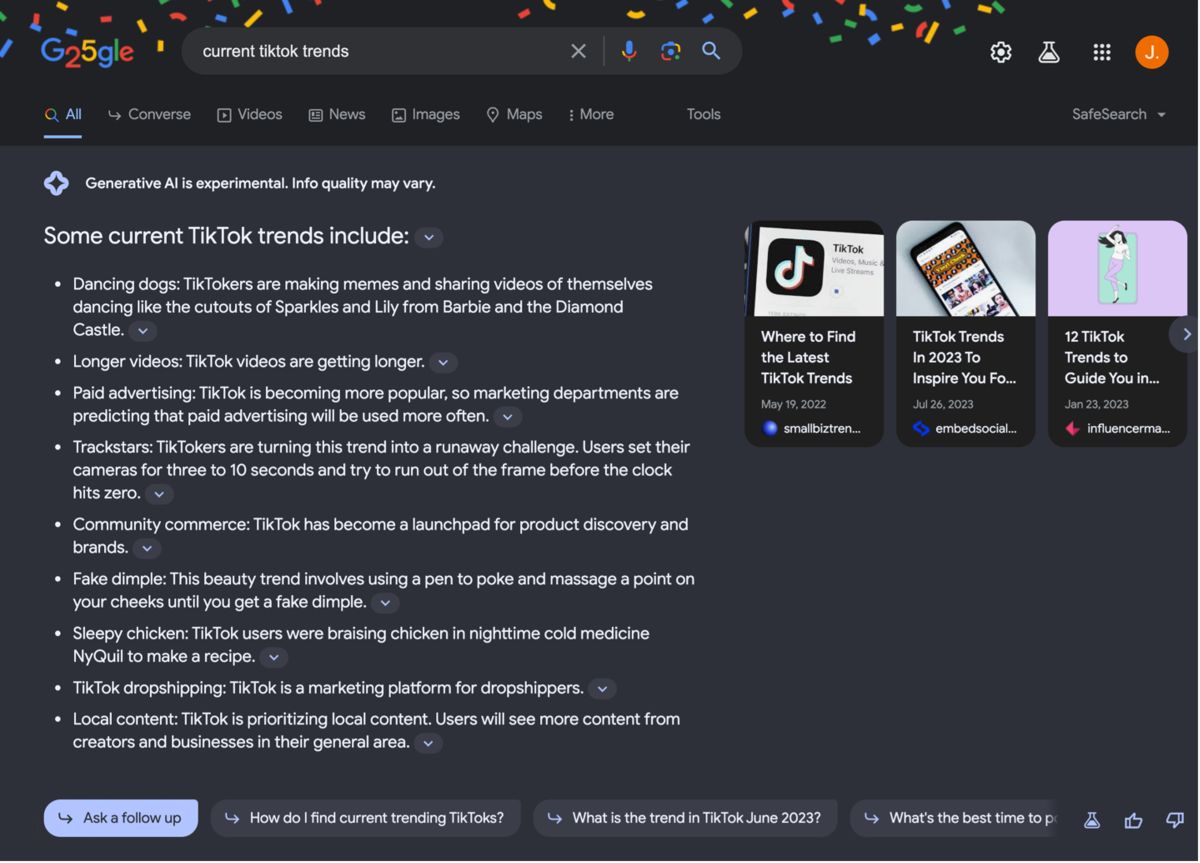Expand the Local content bullet
1200x863 pixels.
click(428, 743)
